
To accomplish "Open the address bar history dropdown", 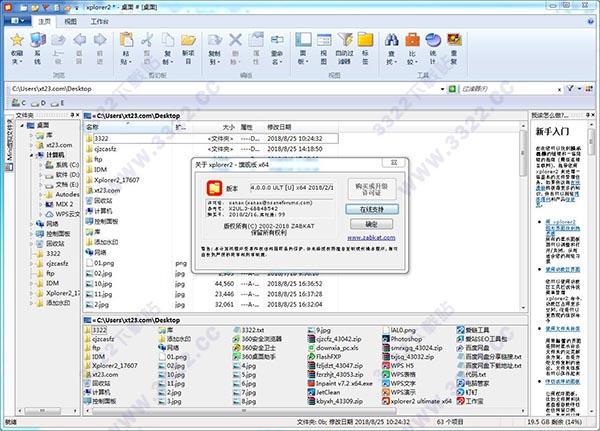I will [442, 89].
